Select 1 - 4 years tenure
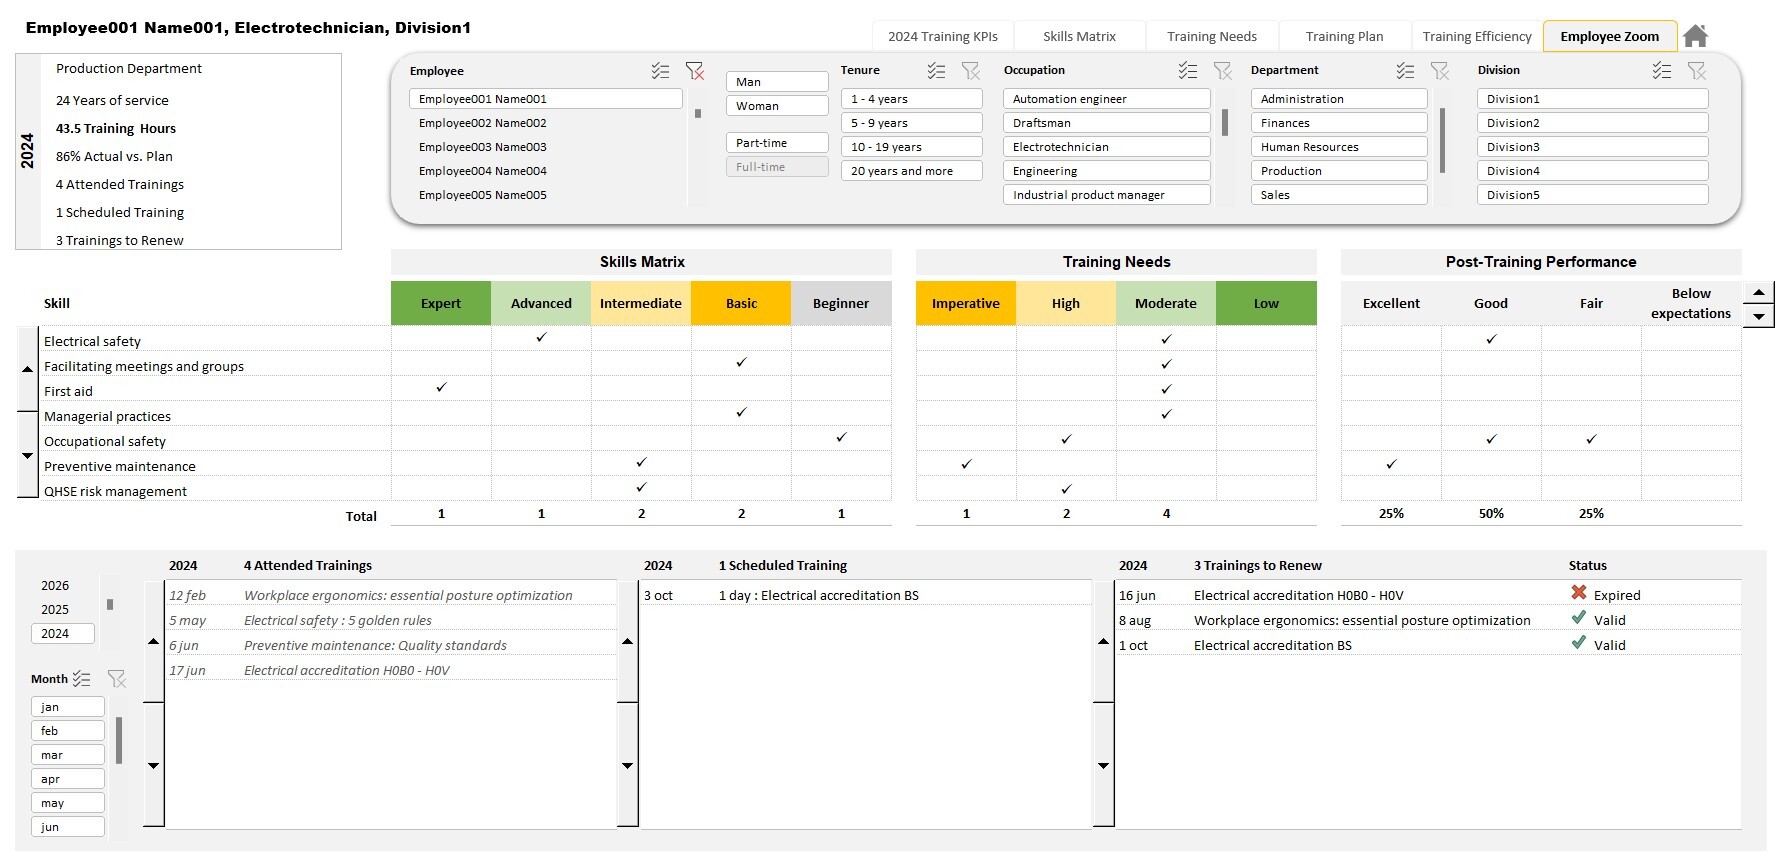 pos(912,99)
